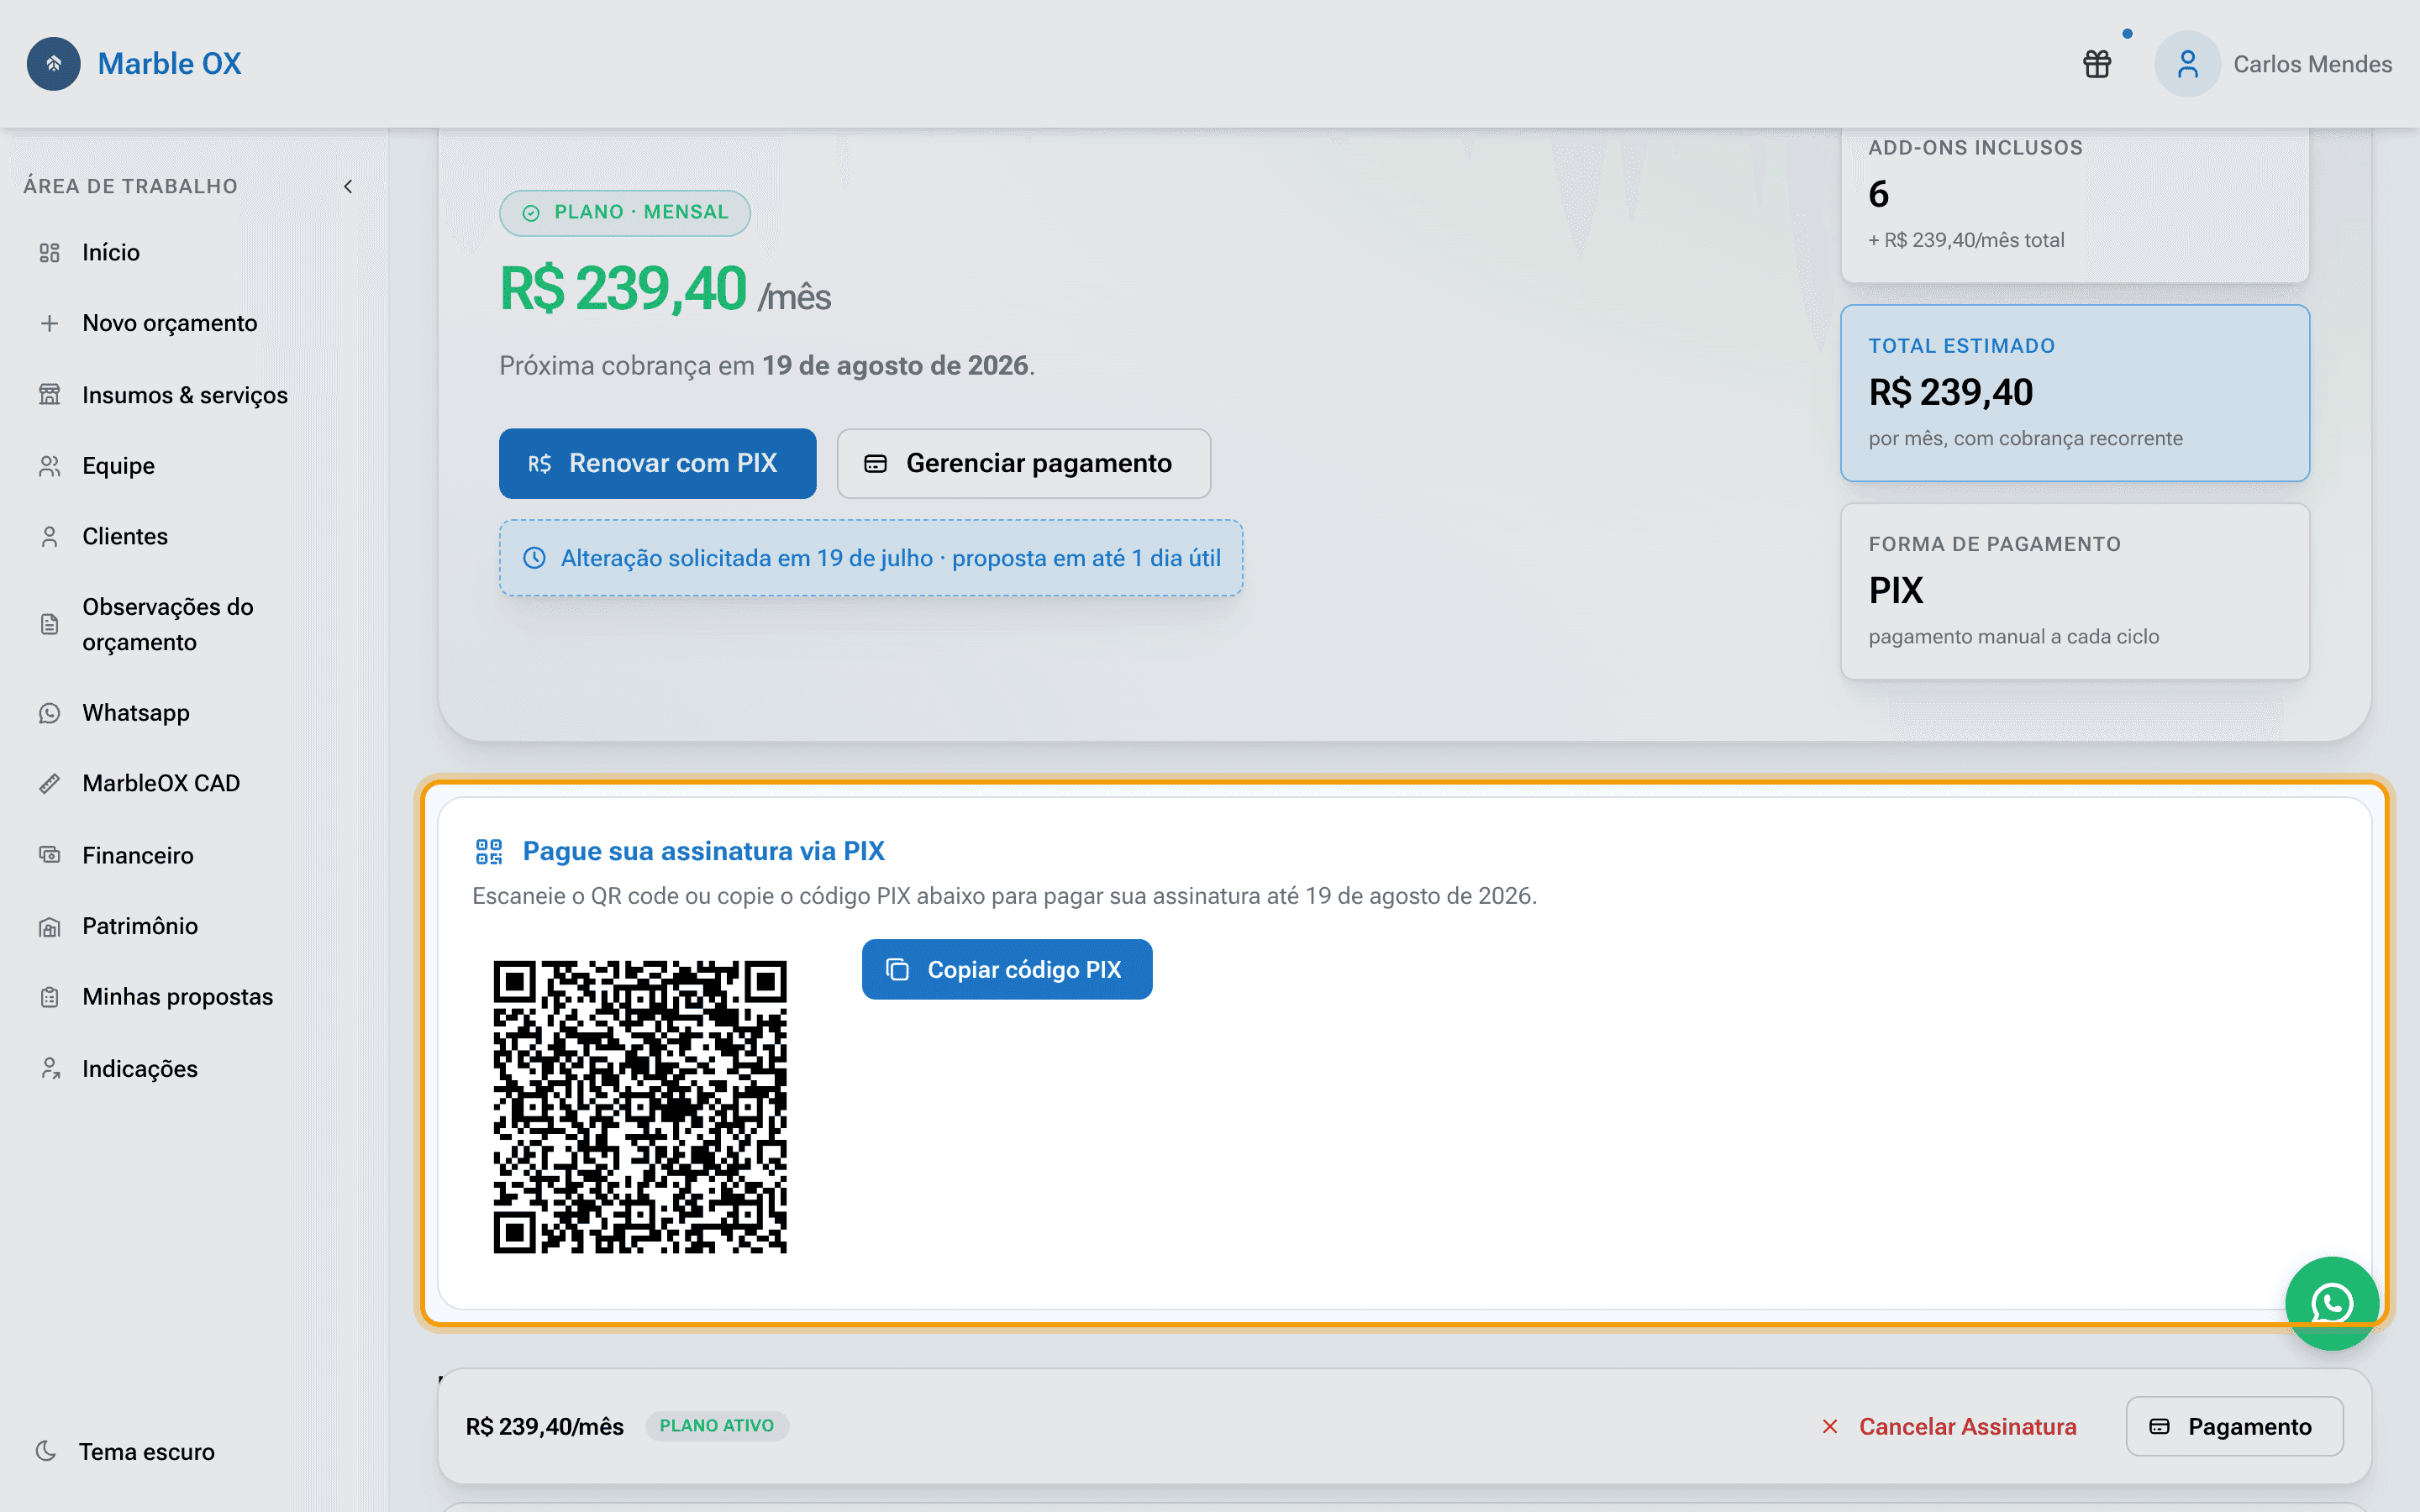The height and width of the screenshot is (1512, 2420).
Task: Toggle Tema escuro dark theme
Action: pyautogui.click(x=125, y=1451)
